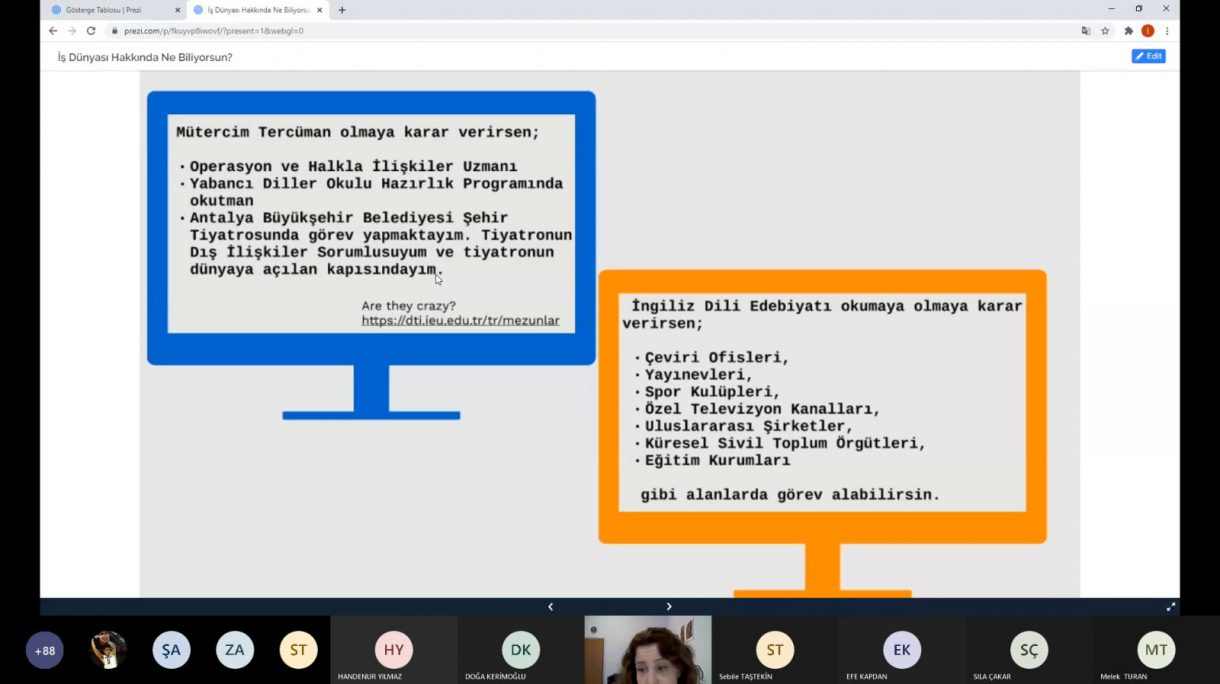Open the browser extensions puzzle icon
This screenshot has width=1220, height=684.
point(1128,31)
